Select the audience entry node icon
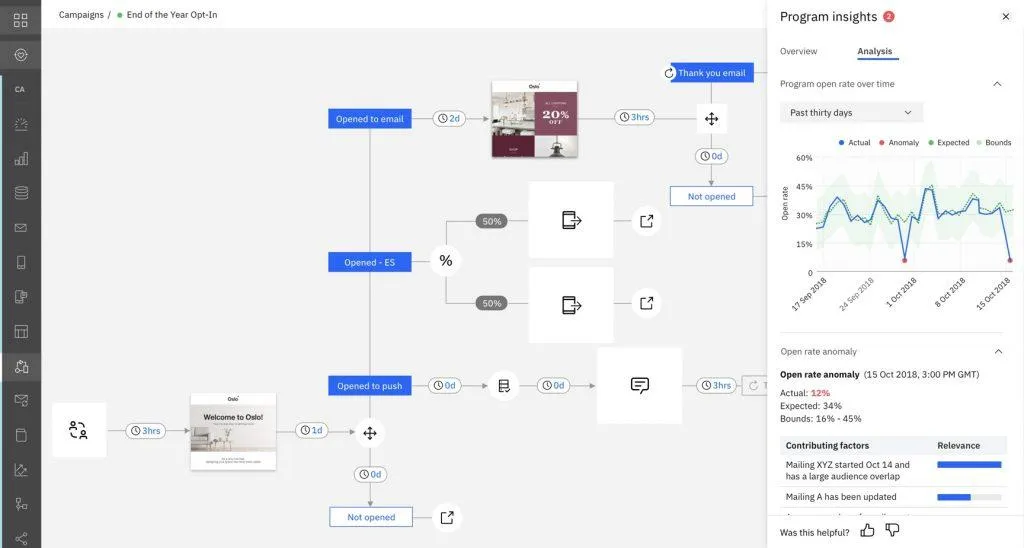Screen dimensions: 1024x548 point(78,430)
